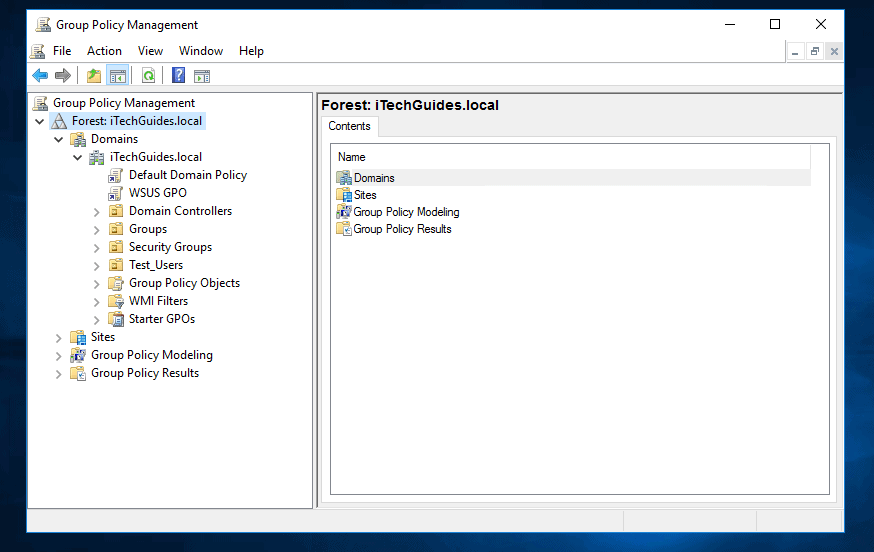Click Group Policy Results icon in Contents list
The width and height of the screenshot is (874, 552).
pos(344,229)
